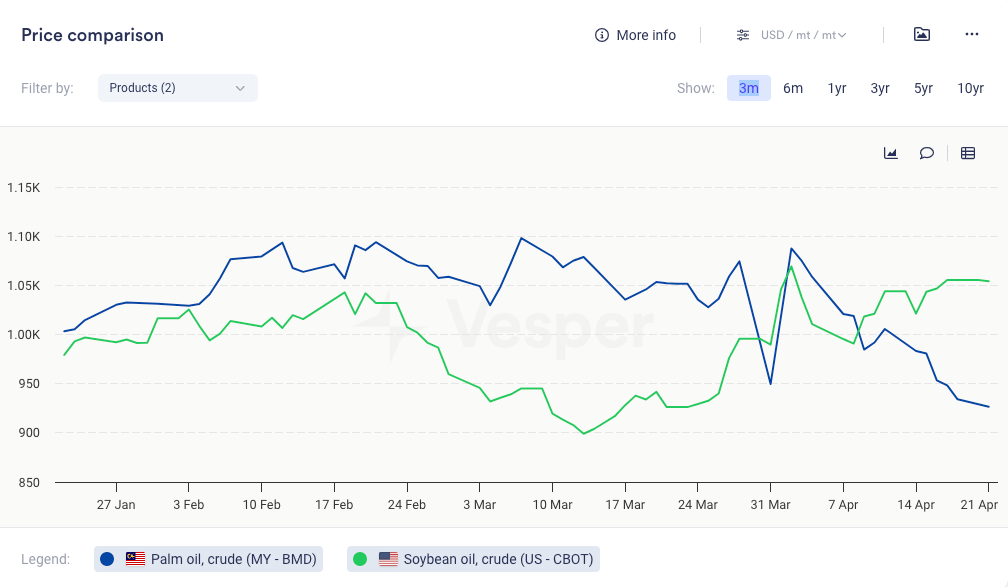The width and height of the screenshot is (1008, 587).
Task: Show data table view icon
Action: (x=968, y=153)
